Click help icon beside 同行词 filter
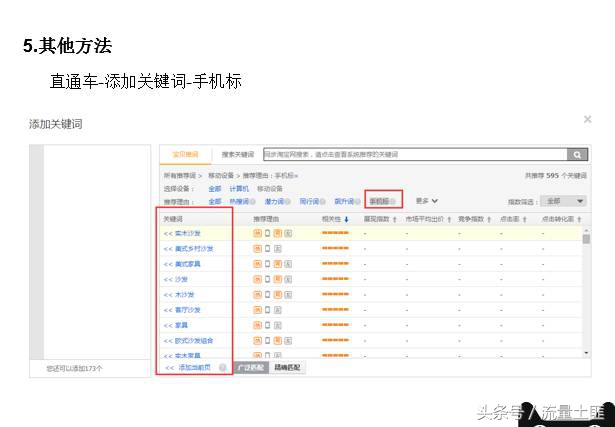The image size is (615, 427). [x=323, y=202]
